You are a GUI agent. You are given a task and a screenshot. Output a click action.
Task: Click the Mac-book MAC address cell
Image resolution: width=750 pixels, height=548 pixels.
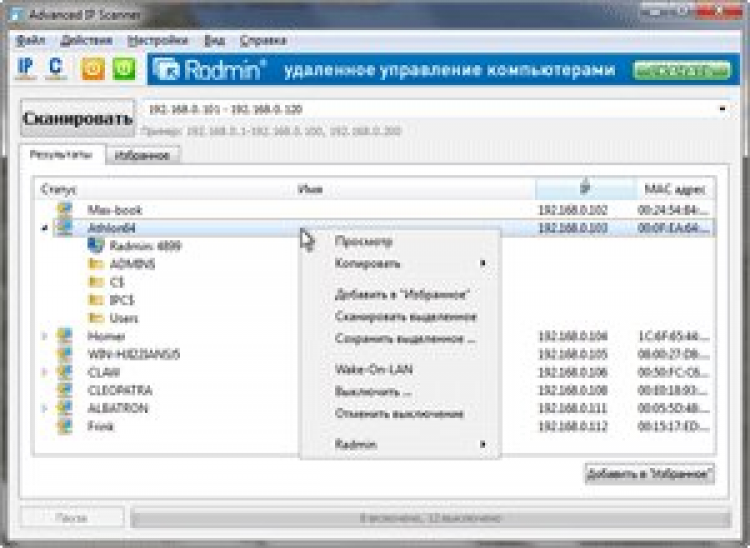pyautogui.click(x=673, y=210)
